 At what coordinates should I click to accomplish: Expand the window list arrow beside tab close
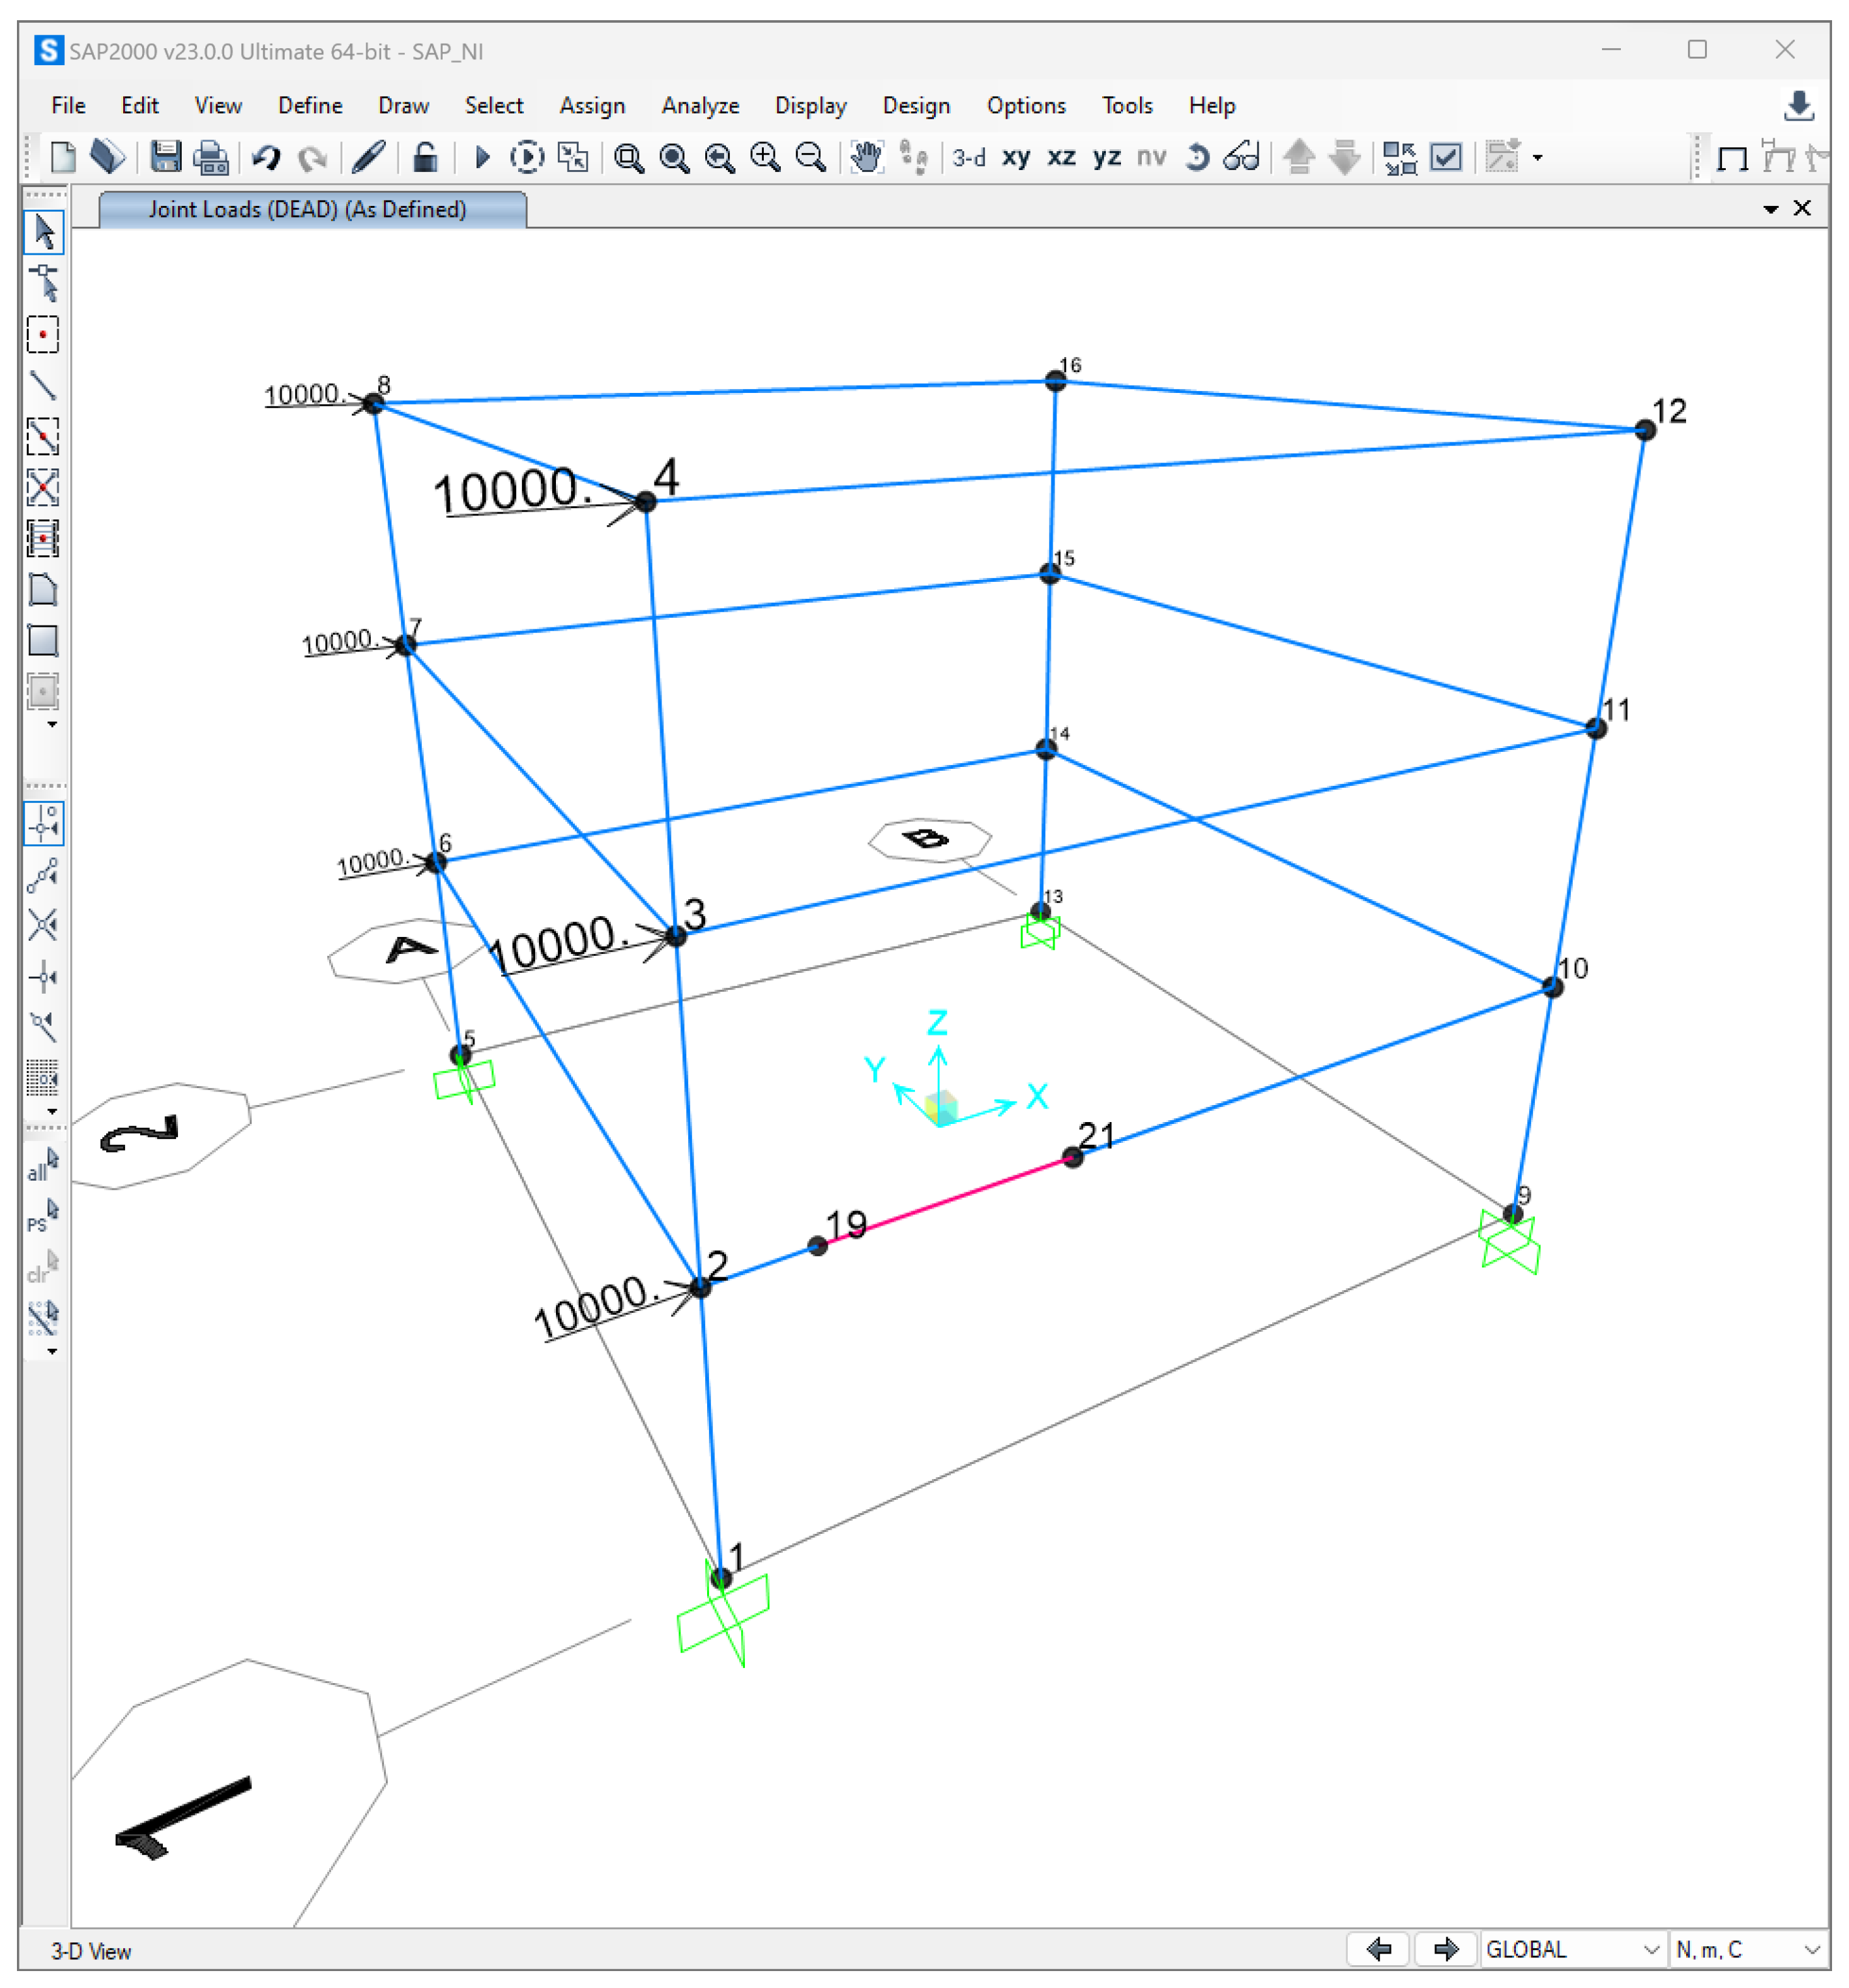point(1770,209)
